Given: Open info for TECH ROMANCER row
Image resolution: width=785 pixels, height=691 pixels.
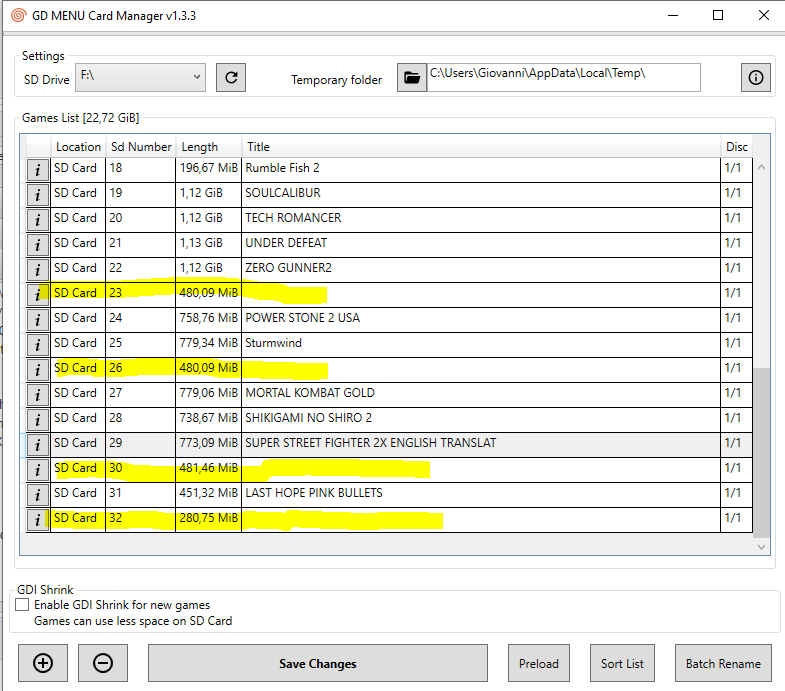Looking at the screenshot, I should [38, 220].
